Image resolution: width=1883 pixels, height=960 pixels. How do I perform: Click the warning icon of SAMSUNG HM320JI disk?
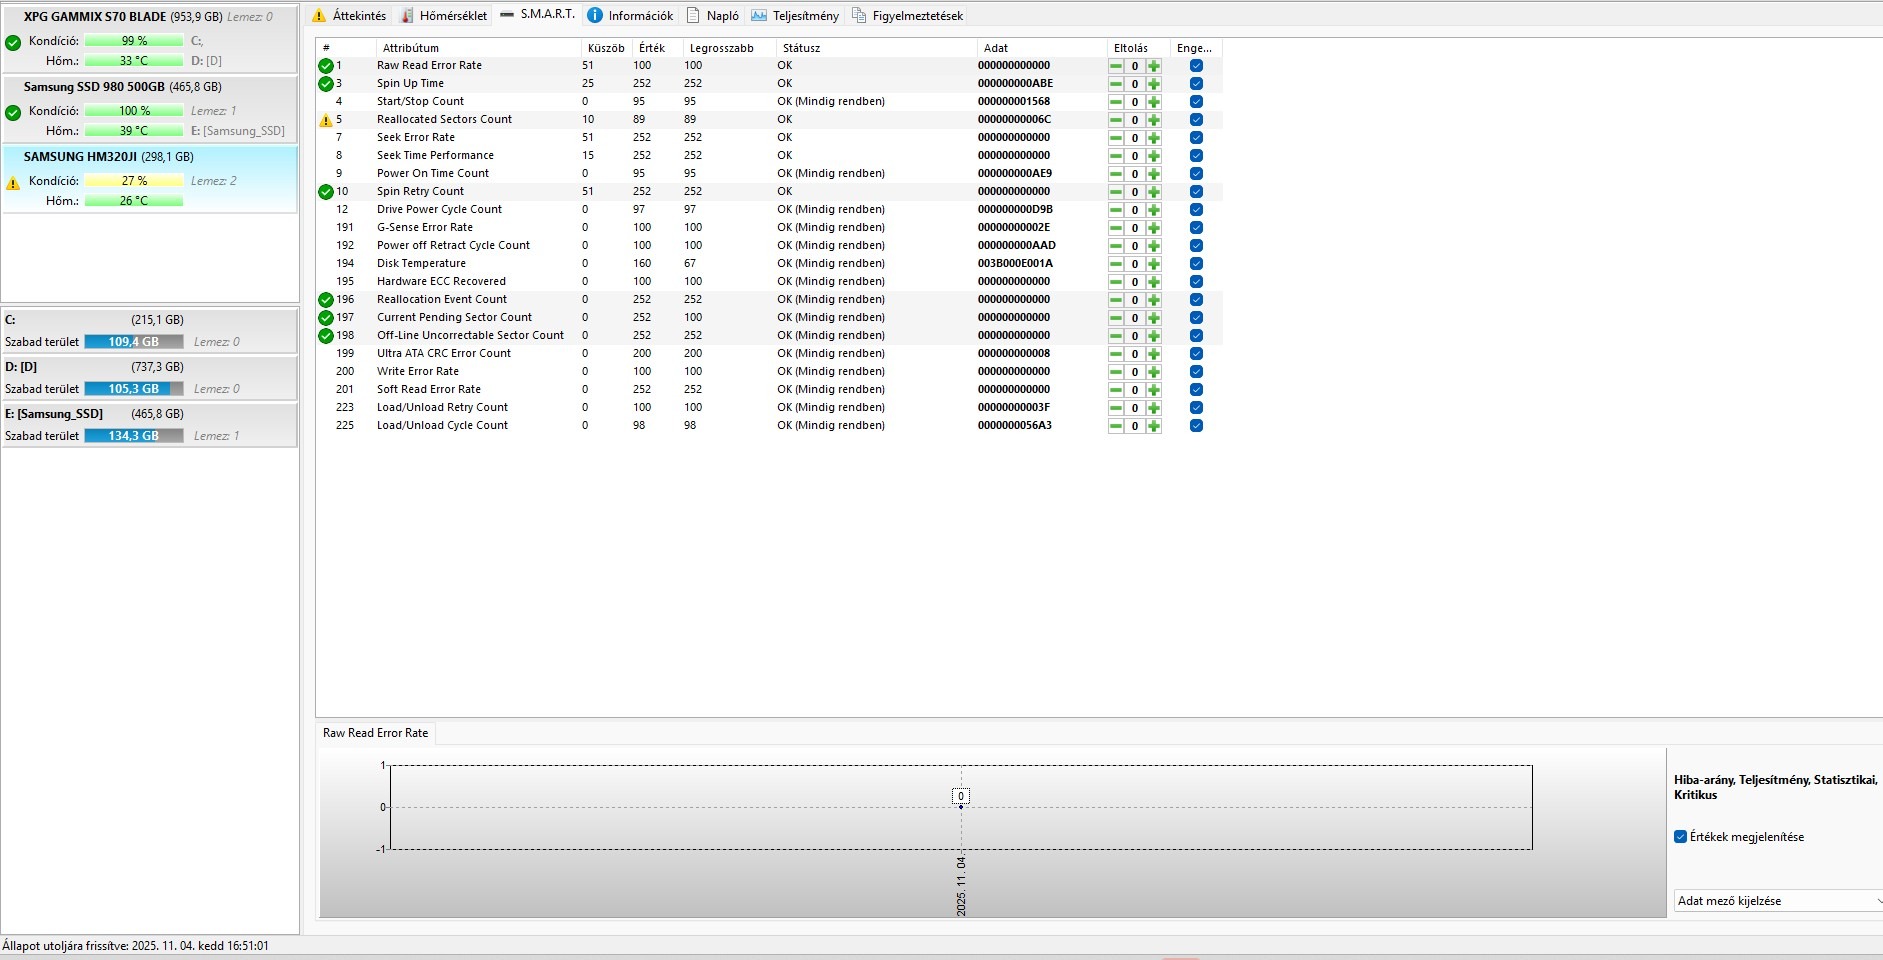(13, 183)
